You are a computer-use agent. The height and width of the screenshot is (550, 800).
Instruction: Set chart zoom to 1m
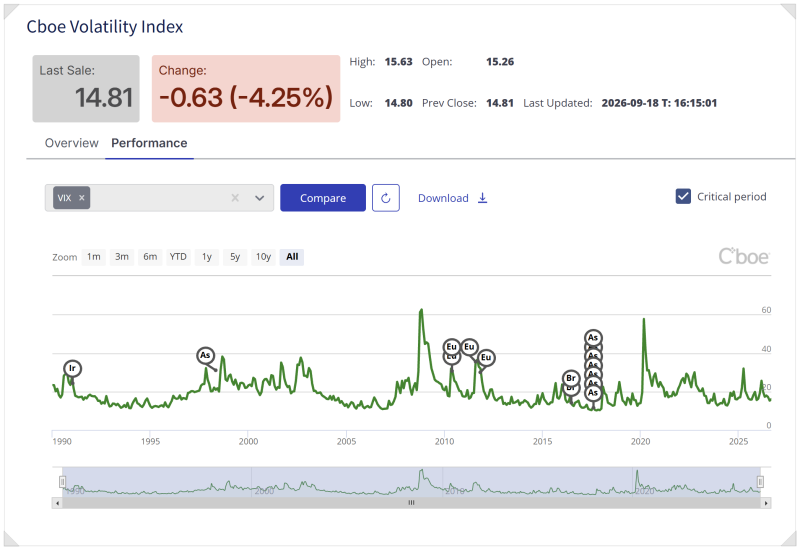[x=93, y=257]
